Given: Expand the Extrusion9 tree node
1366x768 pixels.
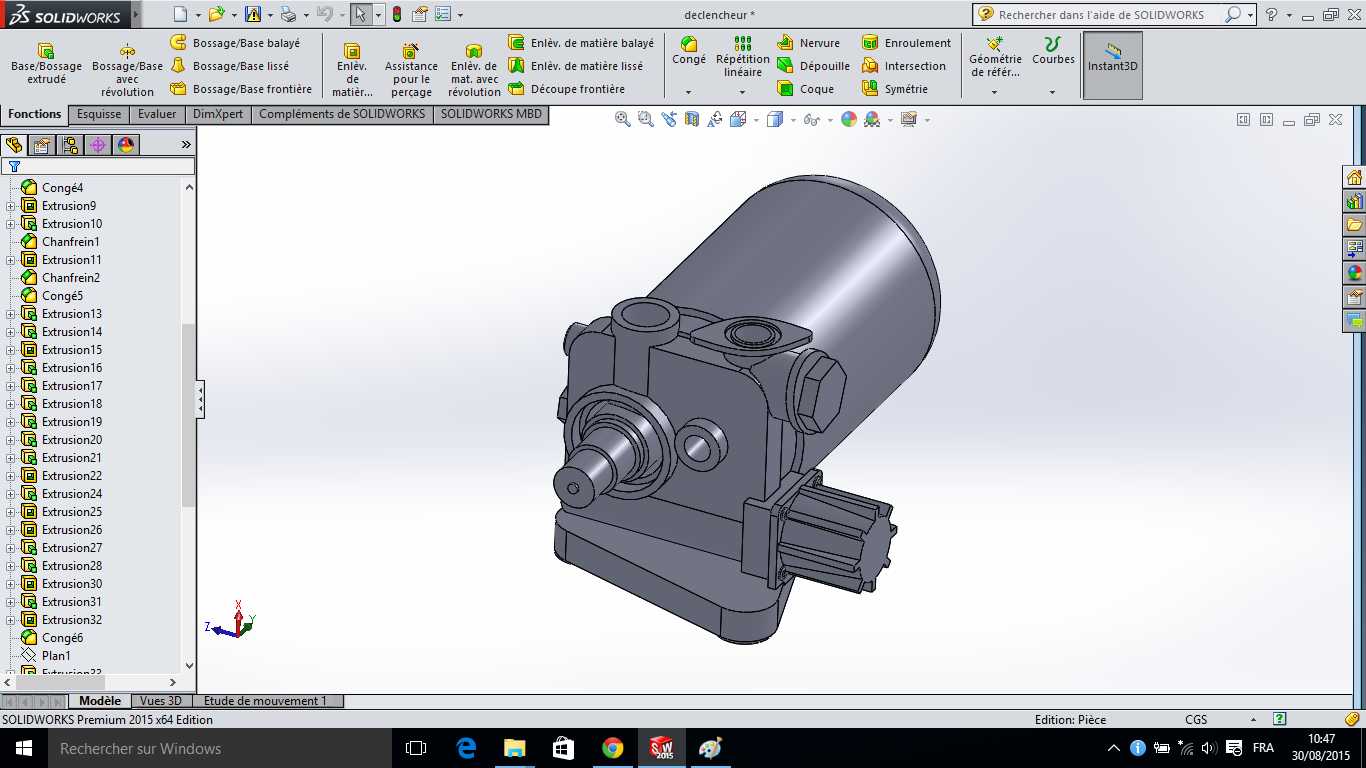Looking at the screenshot, I should click(11, 206).
